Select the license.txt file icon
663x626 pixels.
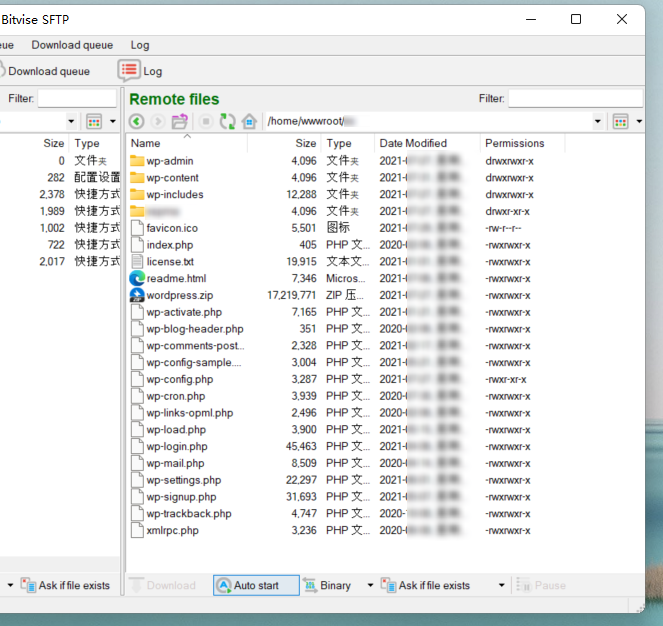(x=137, y=261)
